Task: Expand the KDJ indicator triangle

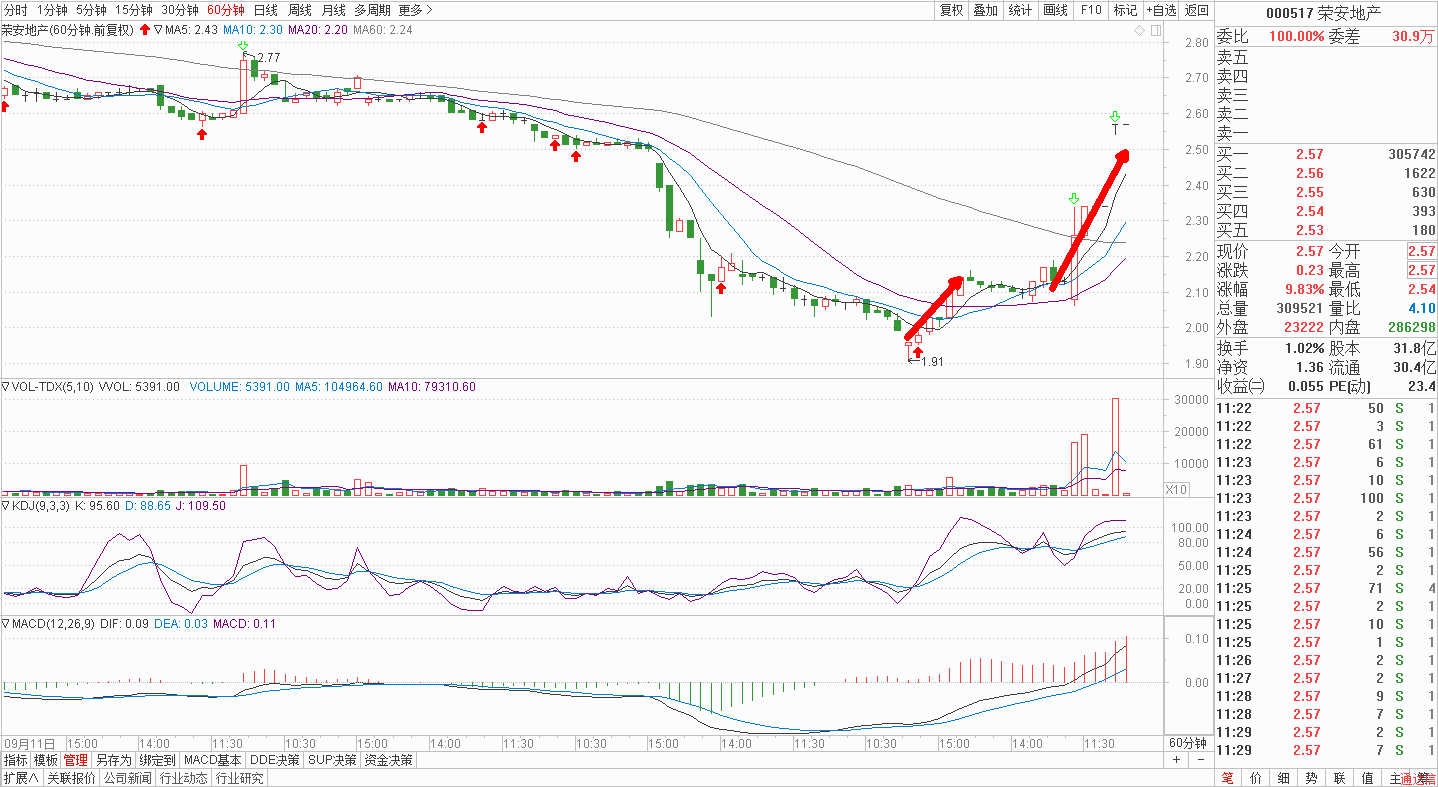Action: coord(5,506)
